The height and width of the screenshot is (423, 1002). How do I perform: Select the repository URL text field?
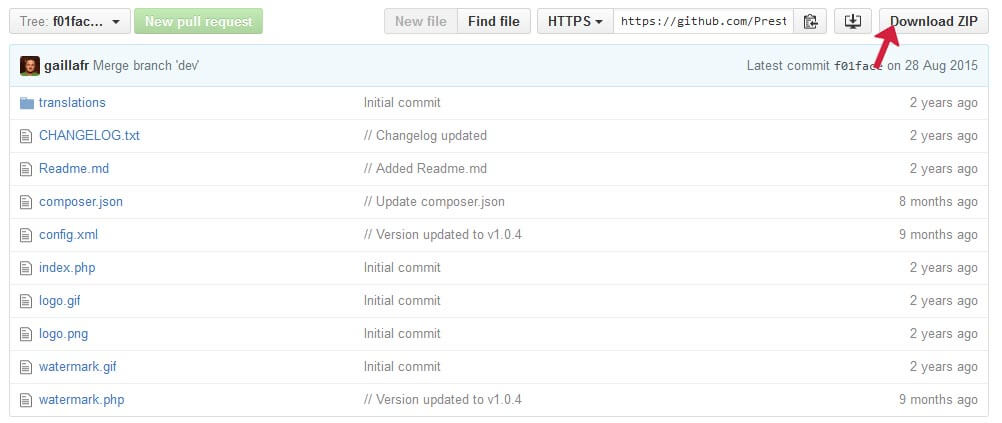(704, 21)
